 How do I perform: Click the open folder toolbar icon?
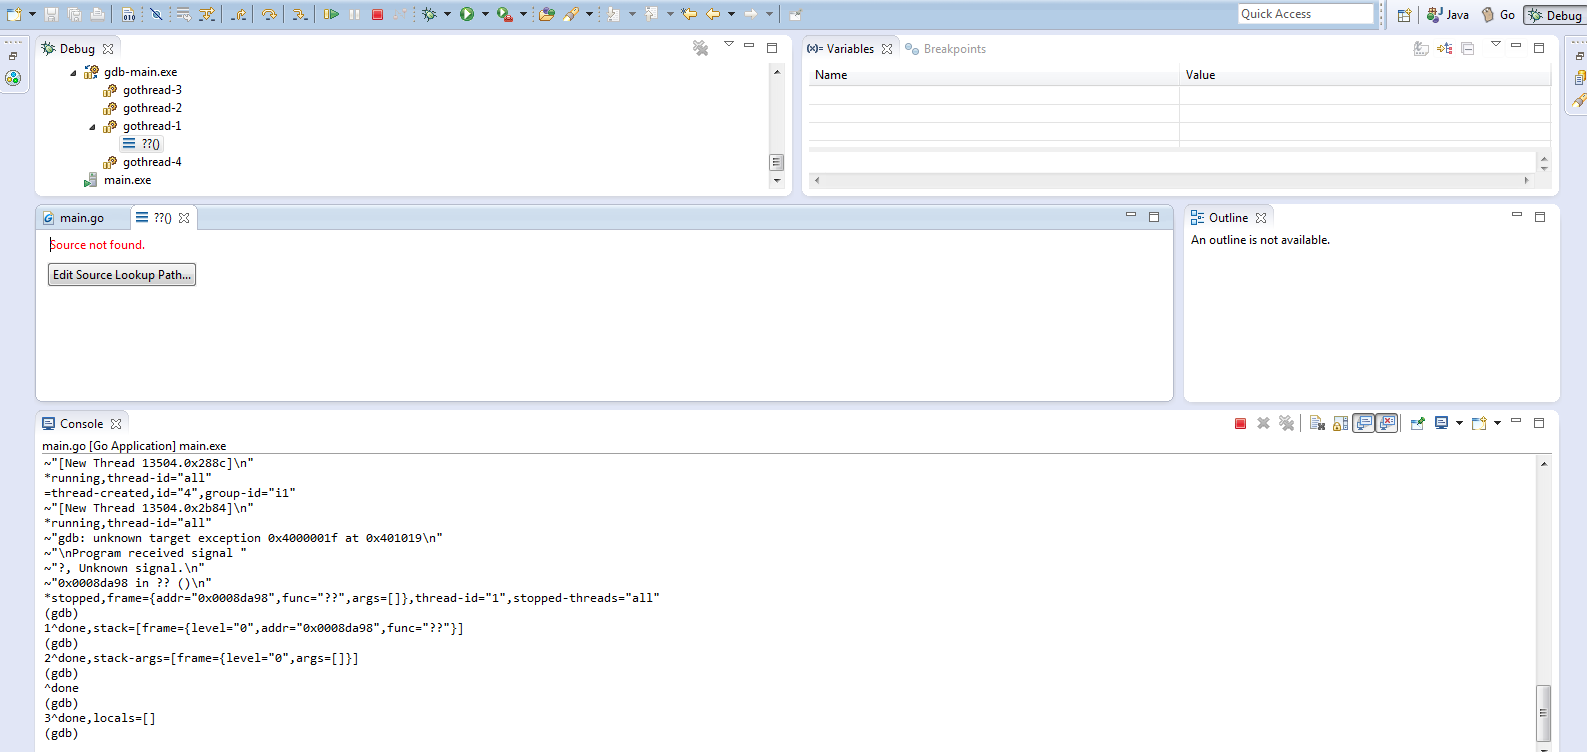tap(546, 14)
